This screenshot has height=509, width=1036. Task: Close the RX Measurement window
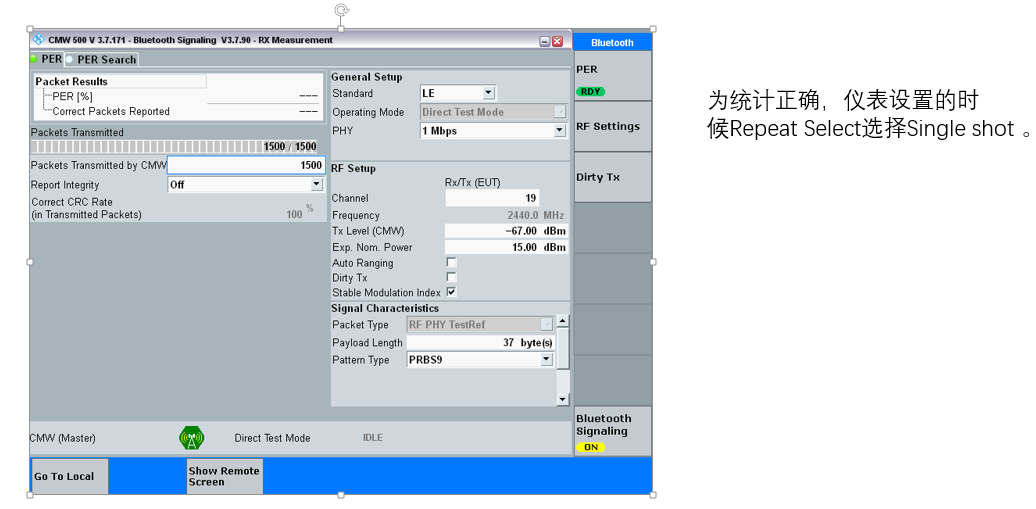(558, 41)
